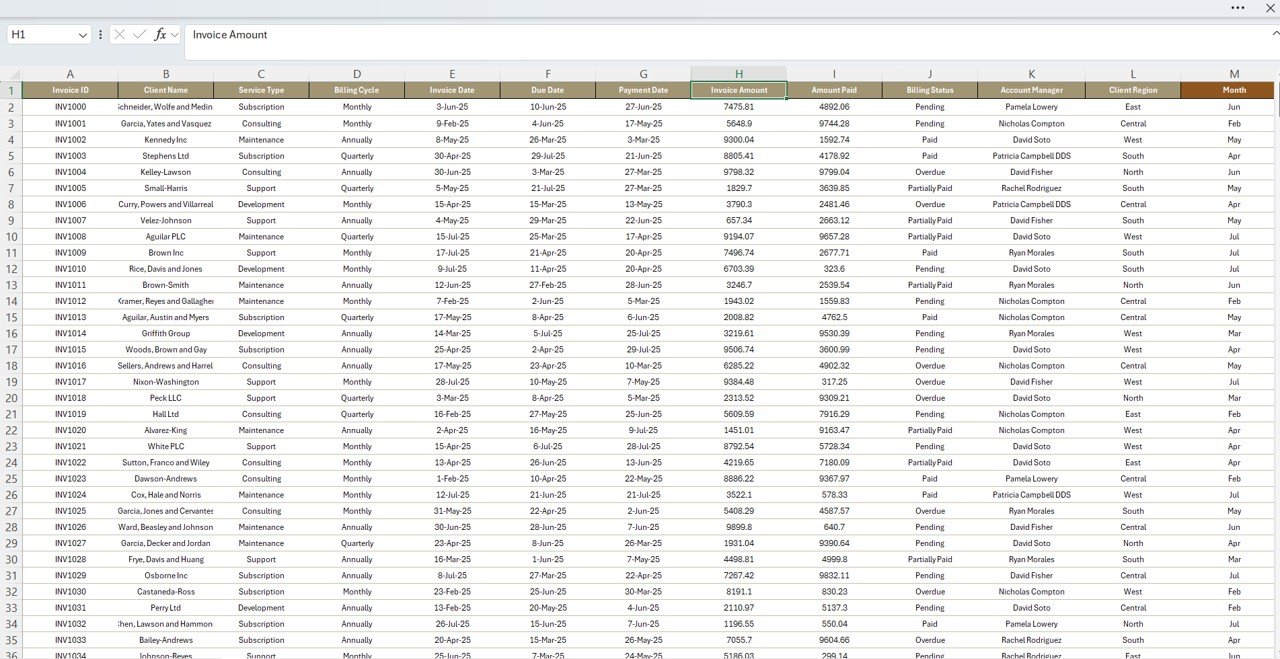
Task: Expand the chevron next to fx icon
Action: tap(175, 34)
